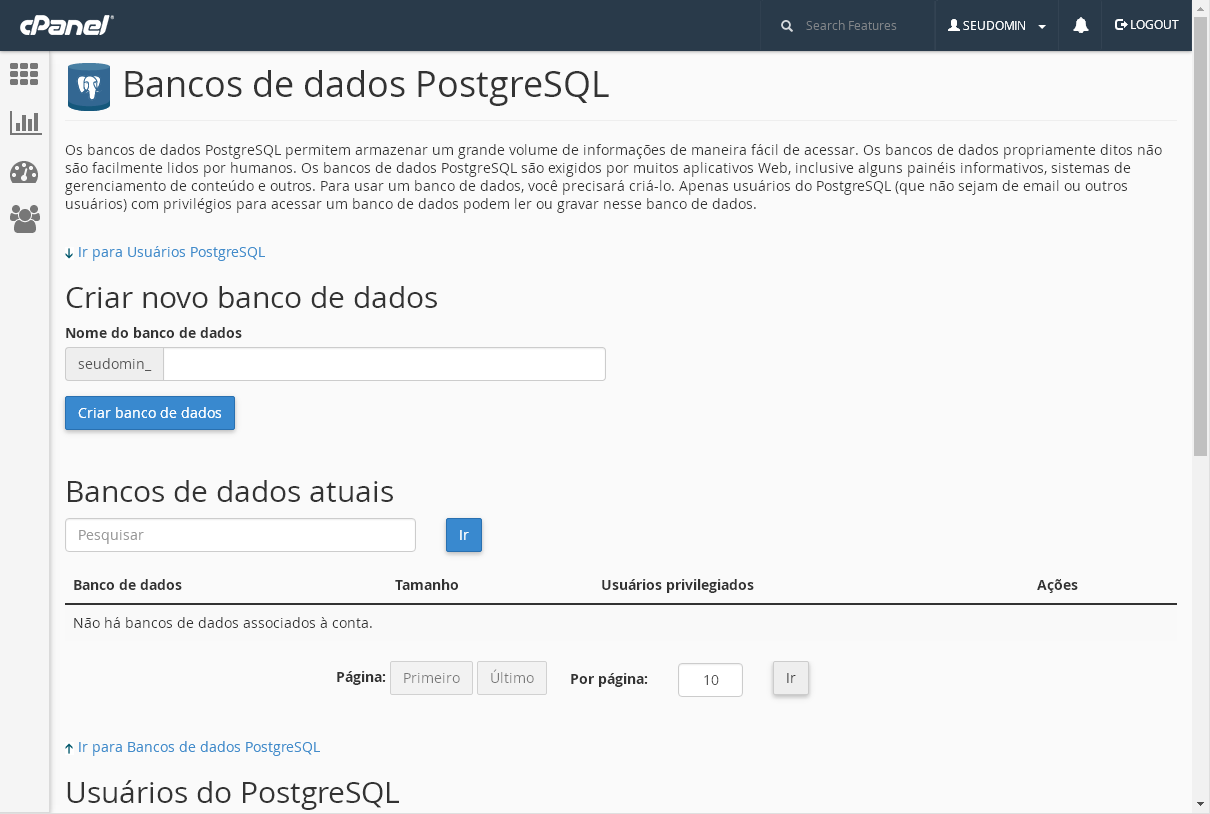Click the Por página number field
This screenshot has width=1210, height=814.
click(710, 680)
